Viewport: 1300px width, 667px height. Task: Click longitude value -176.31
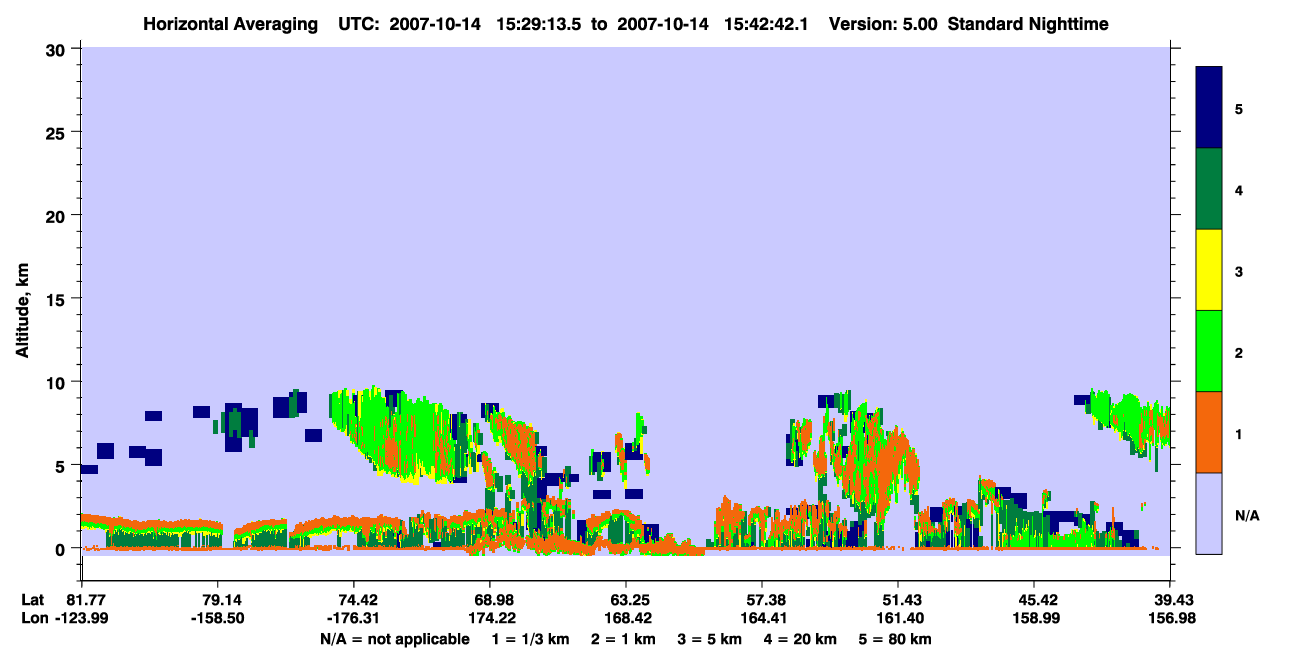(353, 618)
